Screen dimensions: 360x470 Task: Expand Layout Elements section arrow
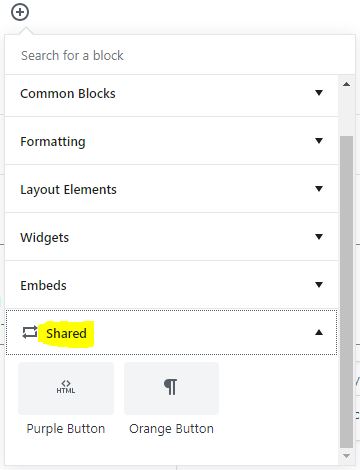(319, 189)
